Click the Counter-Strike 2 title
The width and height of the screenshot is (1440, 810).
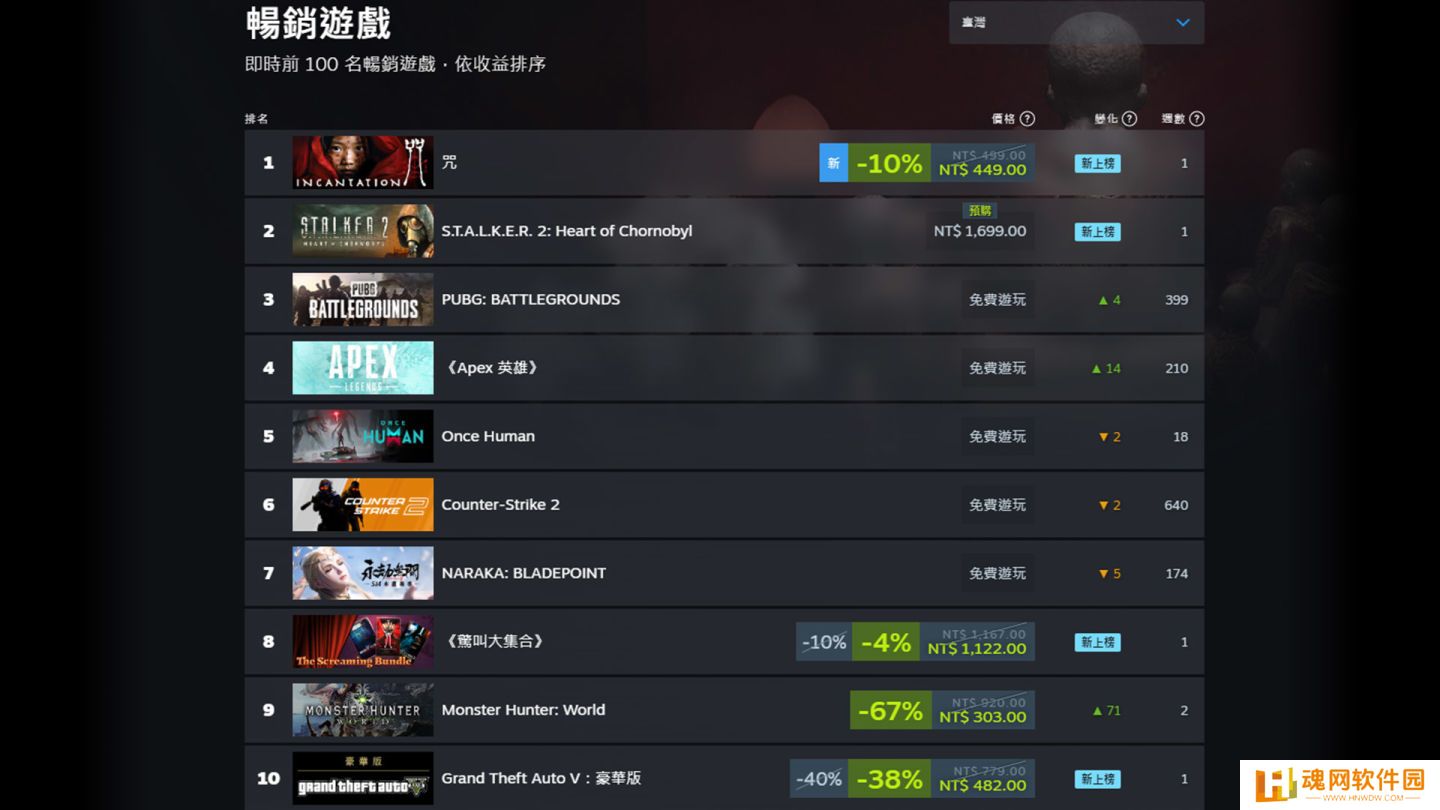tap(500, 505)
